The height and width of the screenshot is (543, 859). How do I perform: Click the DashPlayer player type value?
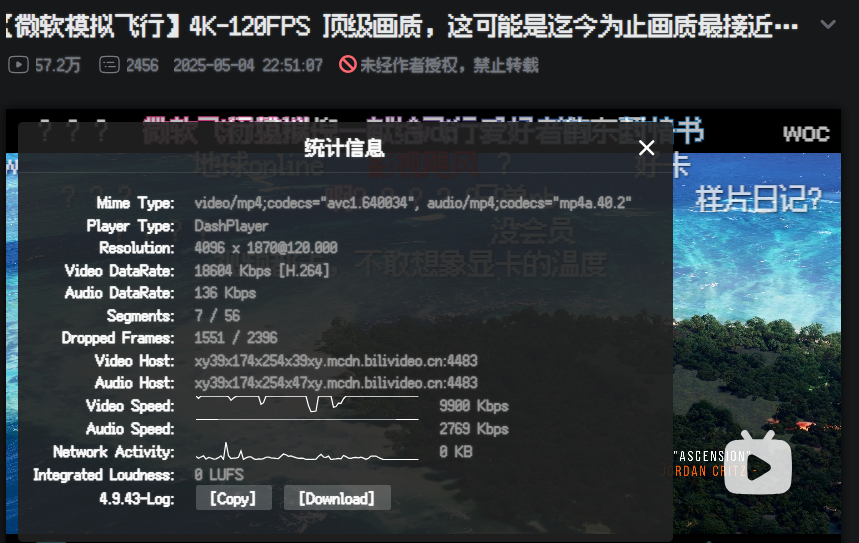231,226
